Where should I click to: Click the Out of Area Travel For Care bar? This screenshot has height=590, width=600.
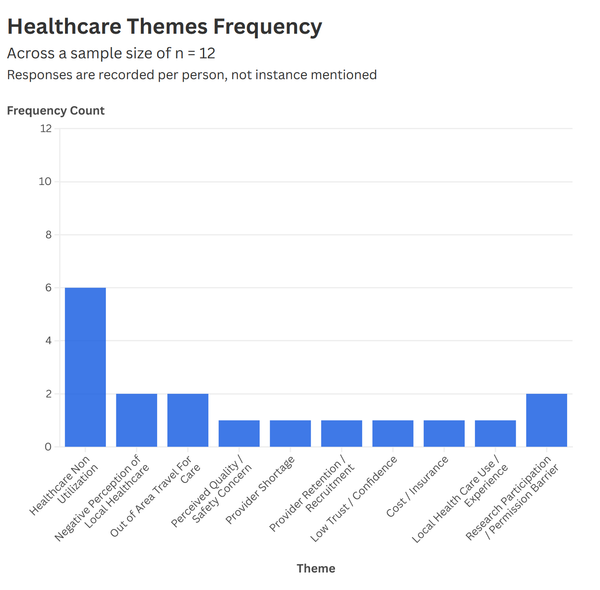pos(188,420)
